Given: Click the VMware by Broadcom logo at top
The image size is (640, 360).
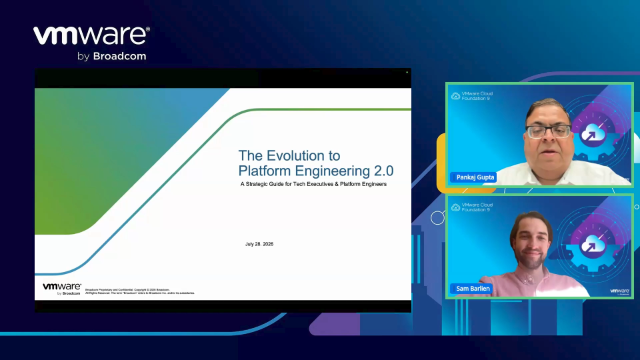Looking at the screenshot, I should [91, 44].
